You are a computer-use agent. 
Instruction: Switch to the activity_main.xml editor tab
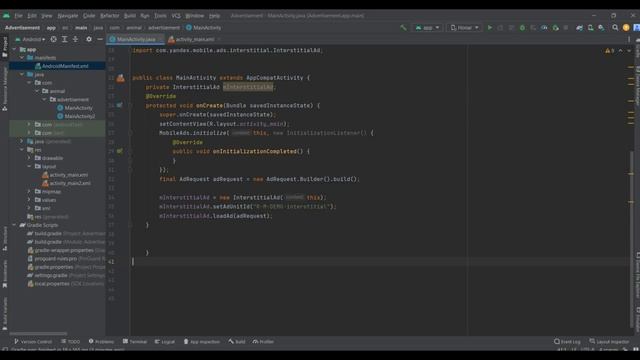point(193,39)
